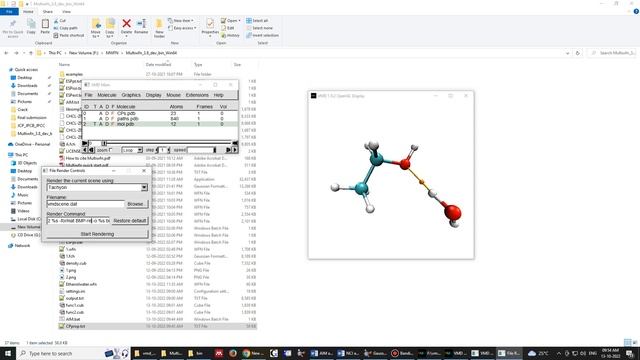The height and width of the screenshot is (360, 640).
Task: Open the Display menu in VMD Main
Action: click(153, 95)
